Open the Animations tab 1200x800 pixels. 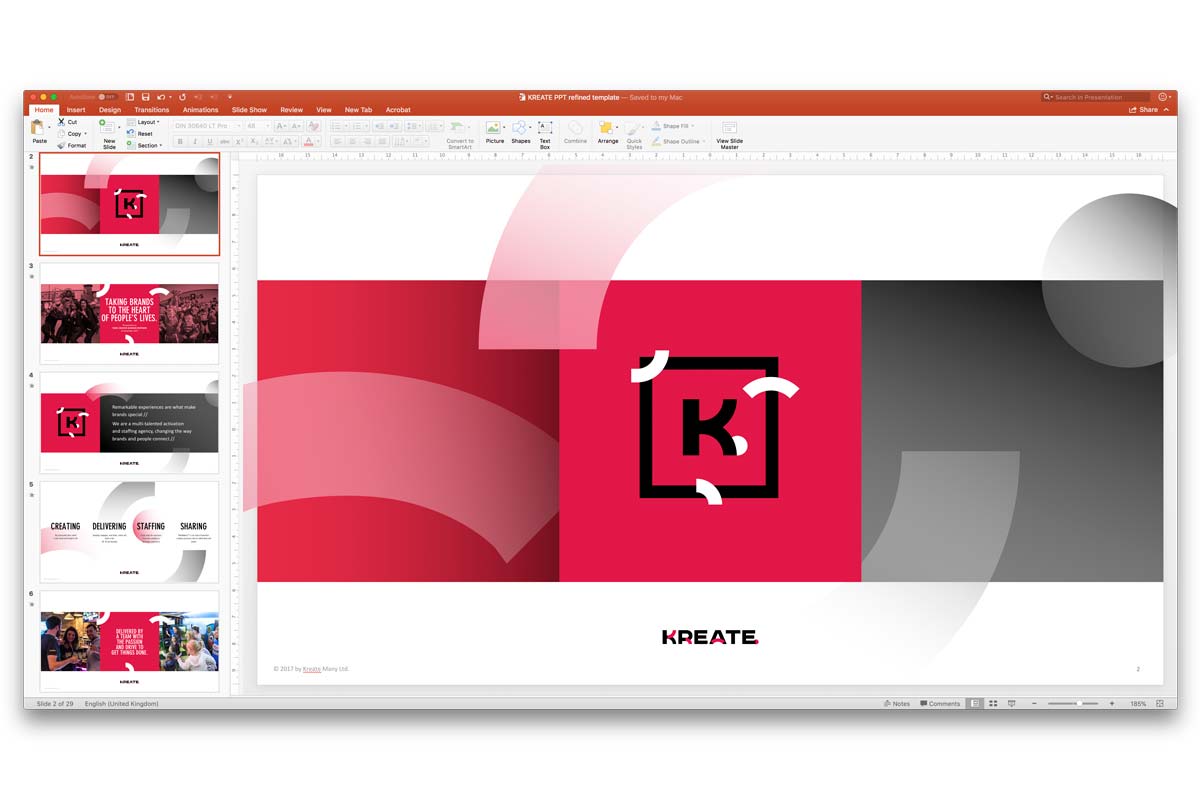(200, 110)
